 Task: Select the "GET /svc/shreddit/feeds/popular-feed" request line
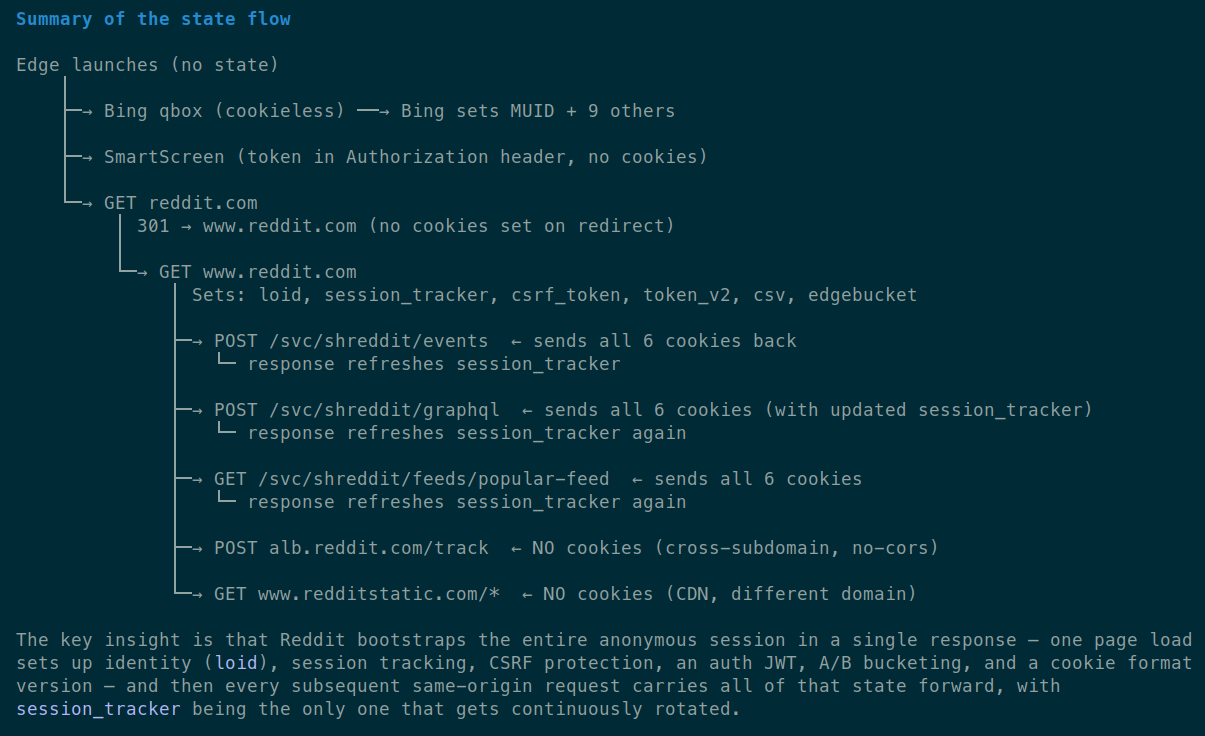pyautogui.click(x=411, y=479)
